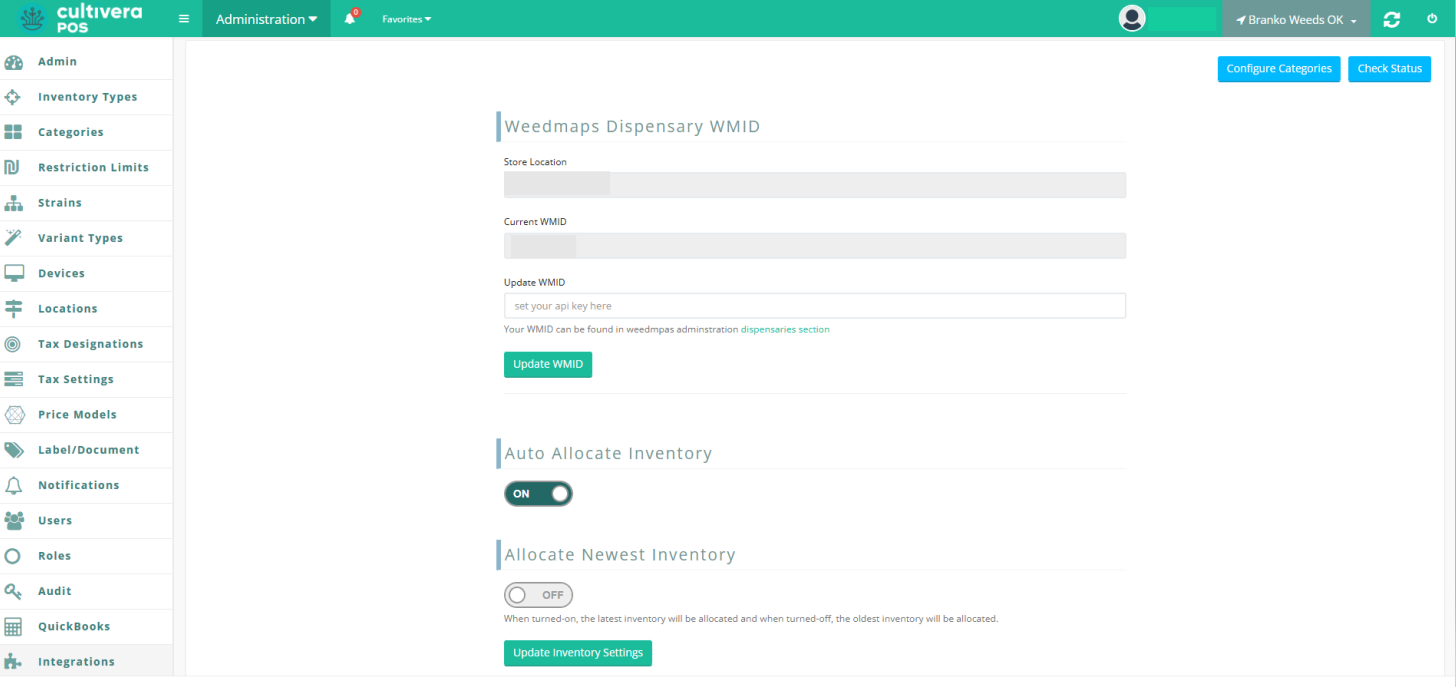Click Update Inventory Settings button
This screenshot has width=1456, height=687.
[578, 653]
